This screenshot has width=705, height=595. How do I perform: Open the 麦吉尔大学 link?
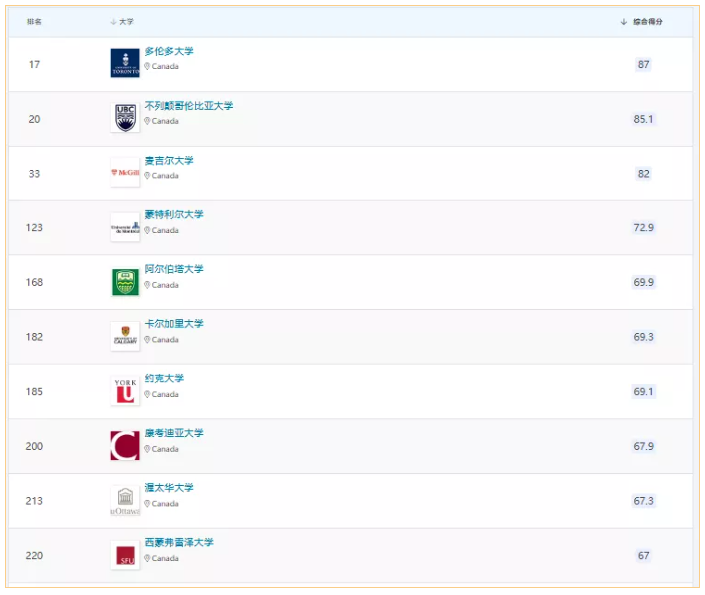pos(169,160)
